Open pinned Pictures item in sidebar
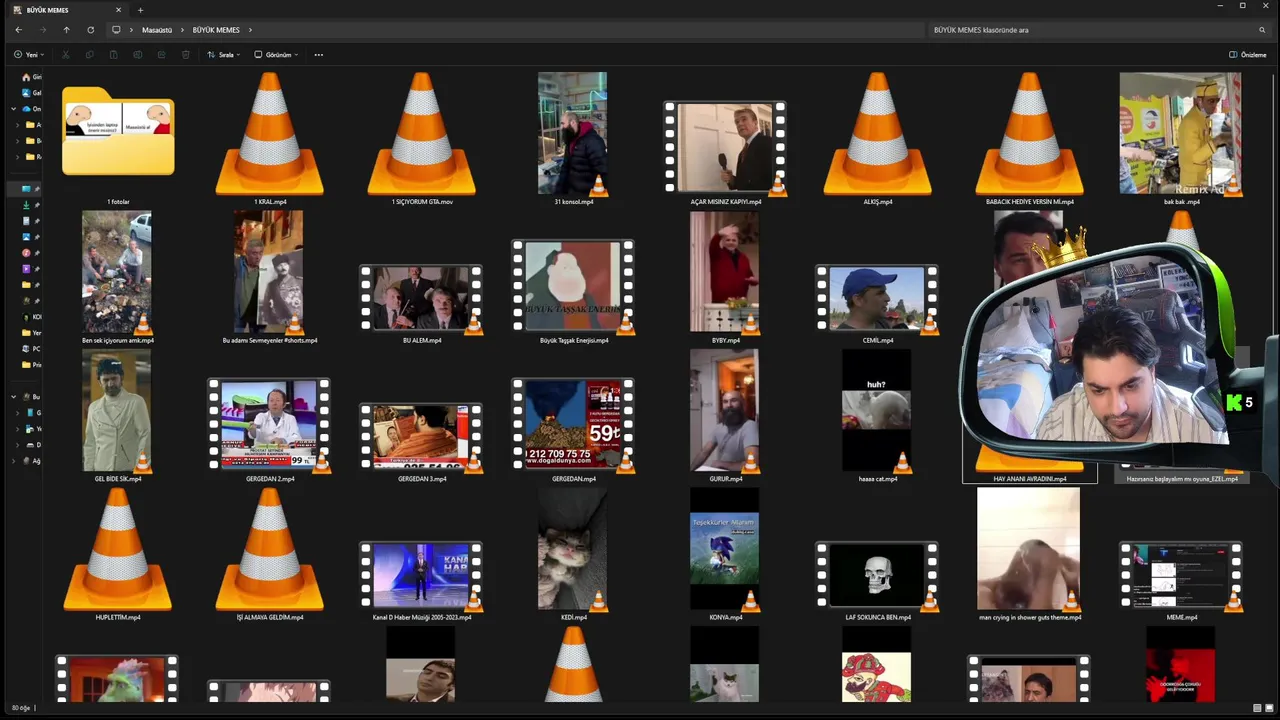The height and width of the screenshot is (720, 1280). [27, 237]
